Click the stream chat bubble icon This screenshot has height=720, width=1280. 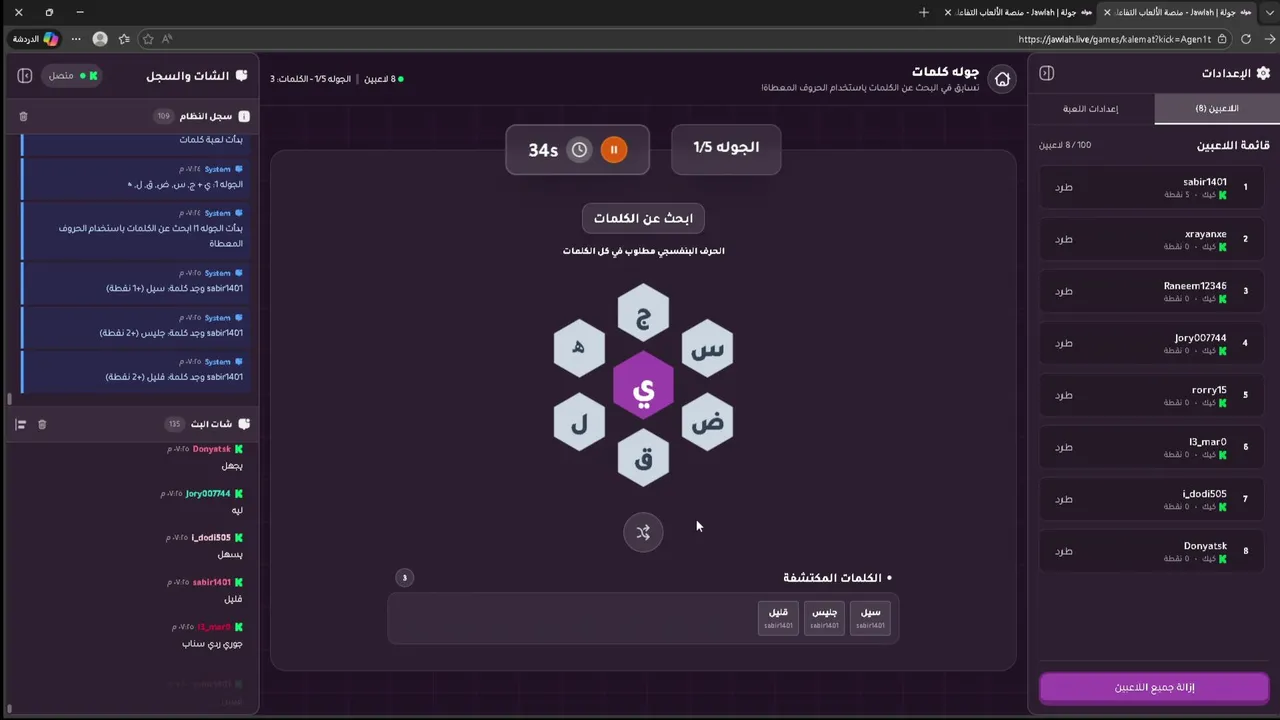pos(244,424)
